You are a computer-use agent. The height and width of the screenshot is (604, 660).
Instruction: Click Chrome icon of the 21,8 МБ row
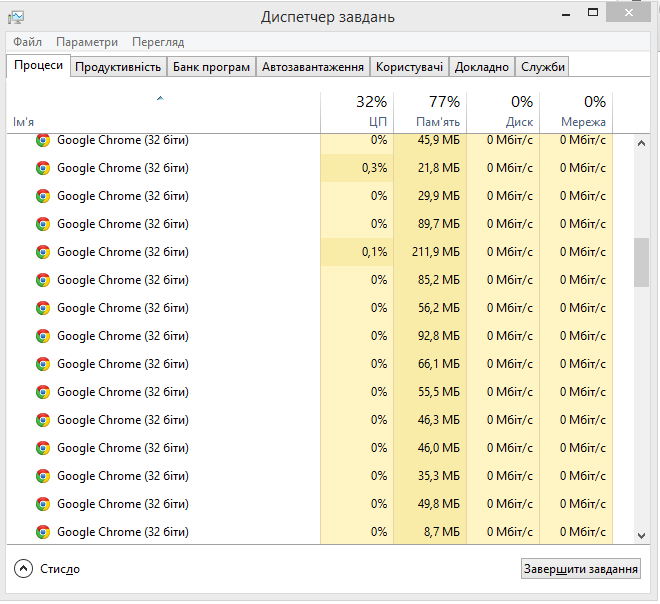[43, 168]
